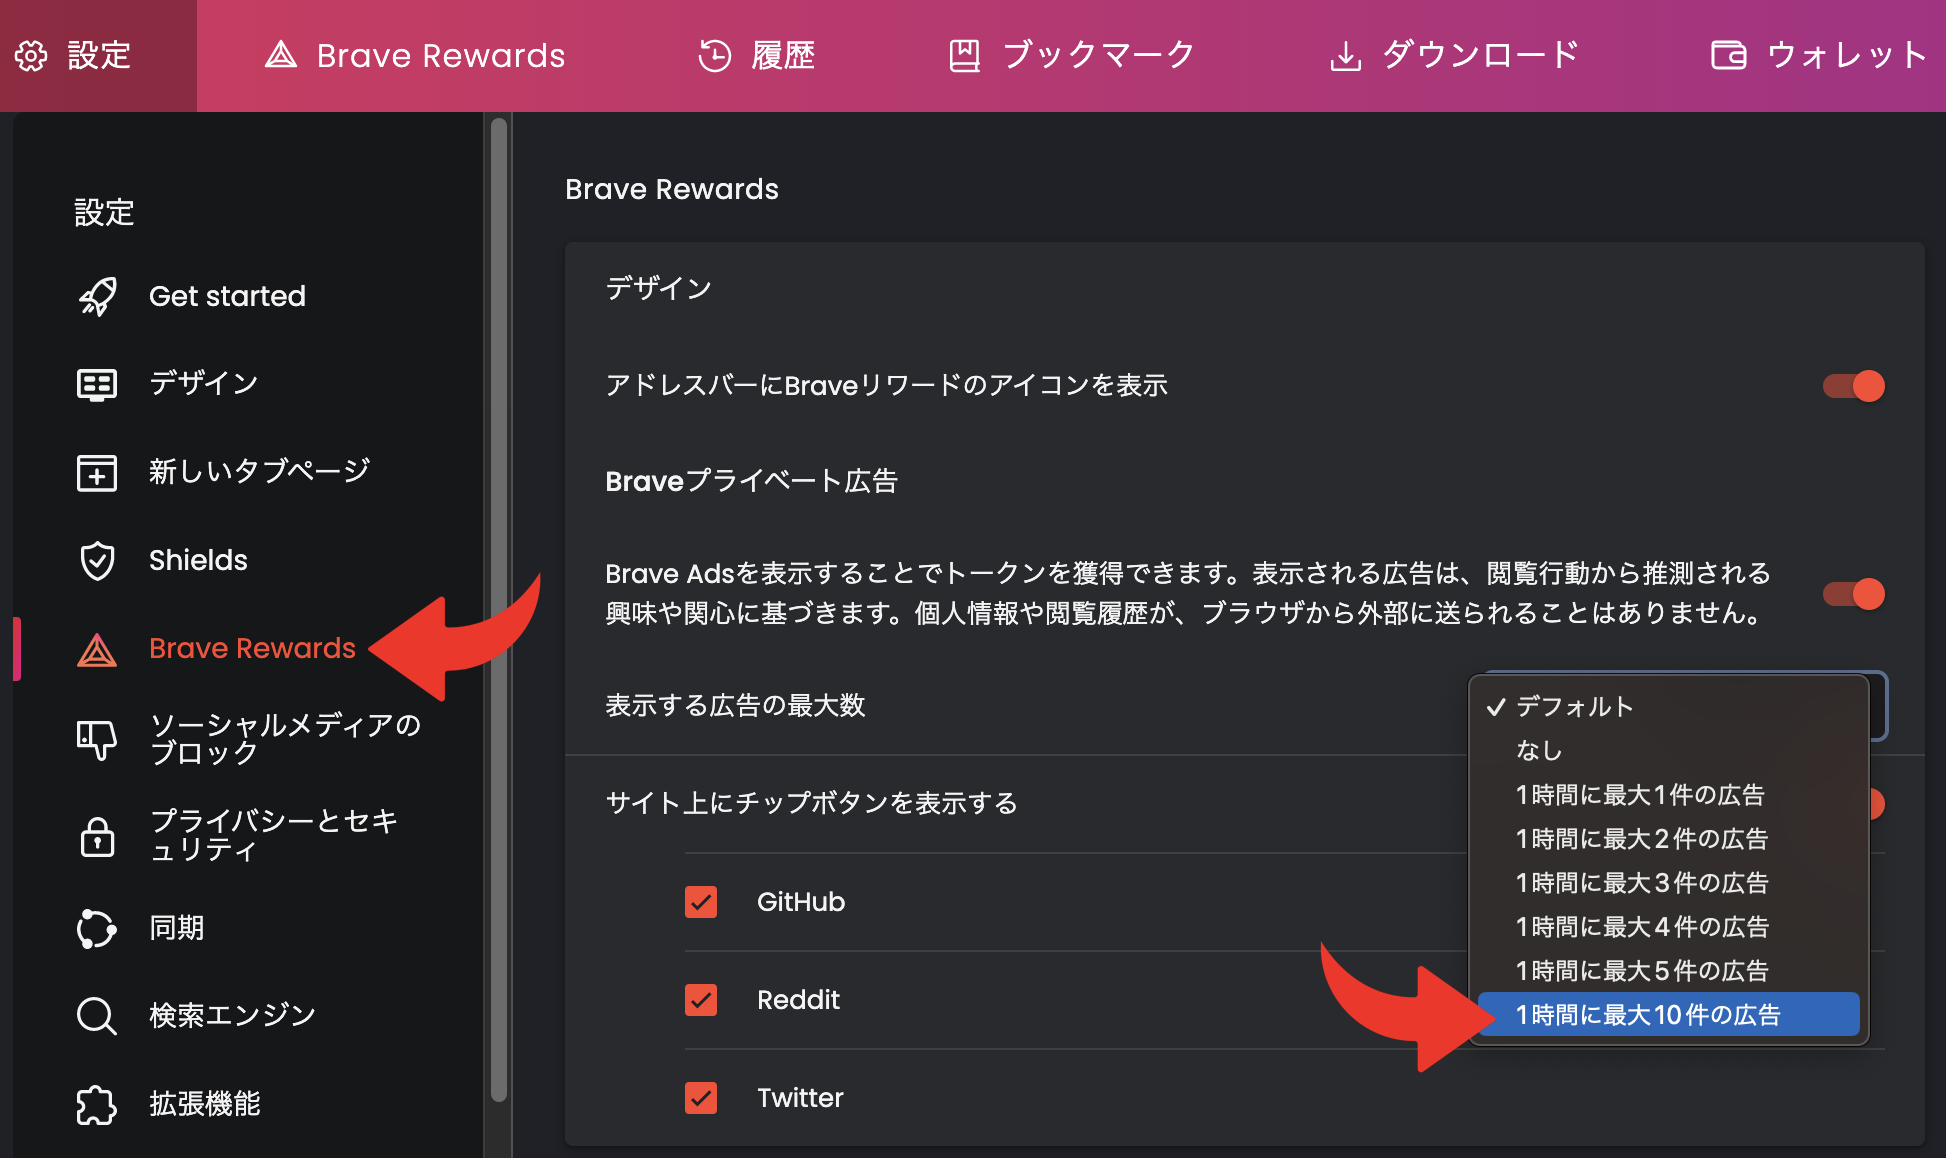Open the Shields settings section
Viewport: 1946px width, 1158px height.
198,560
